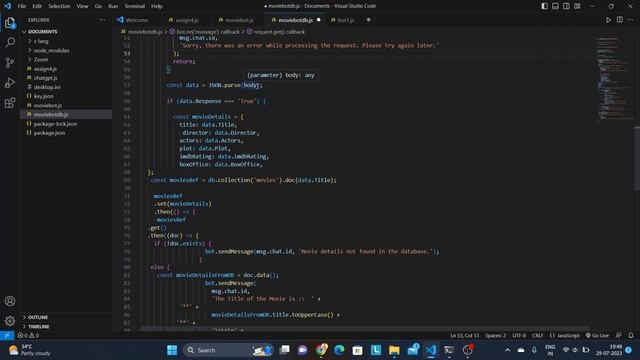
Task: Open the Manage gear icon
Action: click(x=10, y=321)
